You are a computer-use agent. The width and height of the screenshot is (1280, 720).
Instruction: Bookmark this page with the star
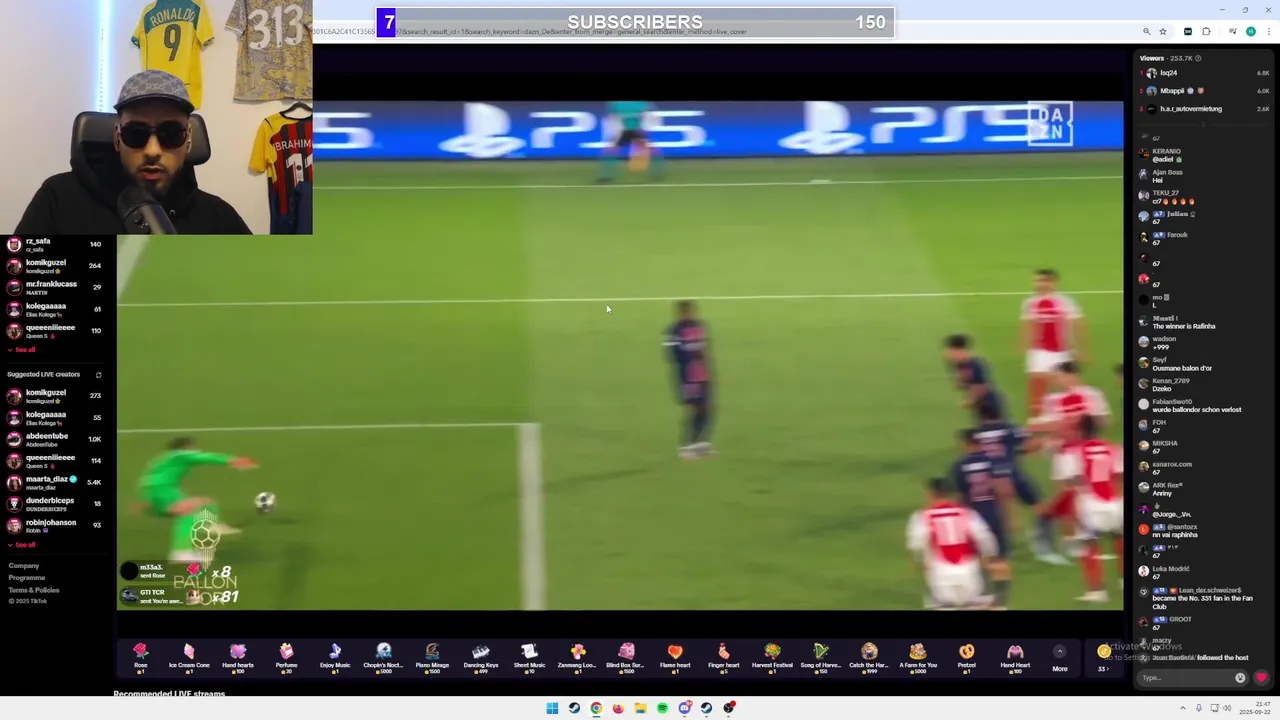pos(1163,32)
